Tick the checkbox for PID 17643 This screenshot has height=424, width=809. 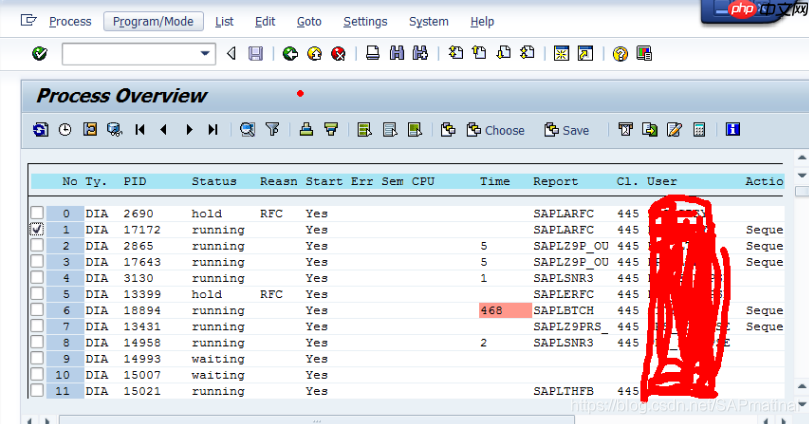point(37,261)
